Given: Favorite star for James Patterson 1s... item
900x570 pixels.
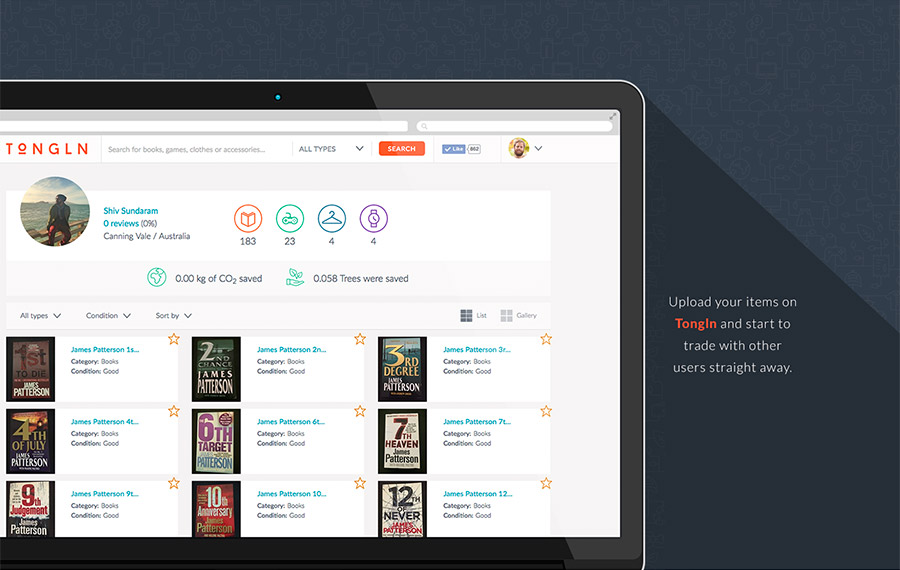Looking at the screenshot, I should tap(174, 339).
